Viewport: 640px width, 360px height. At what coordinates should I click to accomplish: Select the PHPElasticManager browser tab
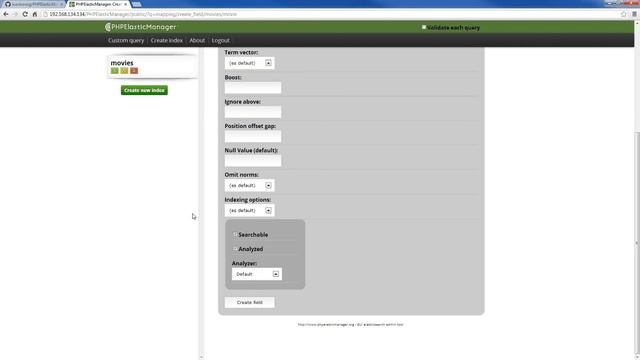(x=97, y=4)
